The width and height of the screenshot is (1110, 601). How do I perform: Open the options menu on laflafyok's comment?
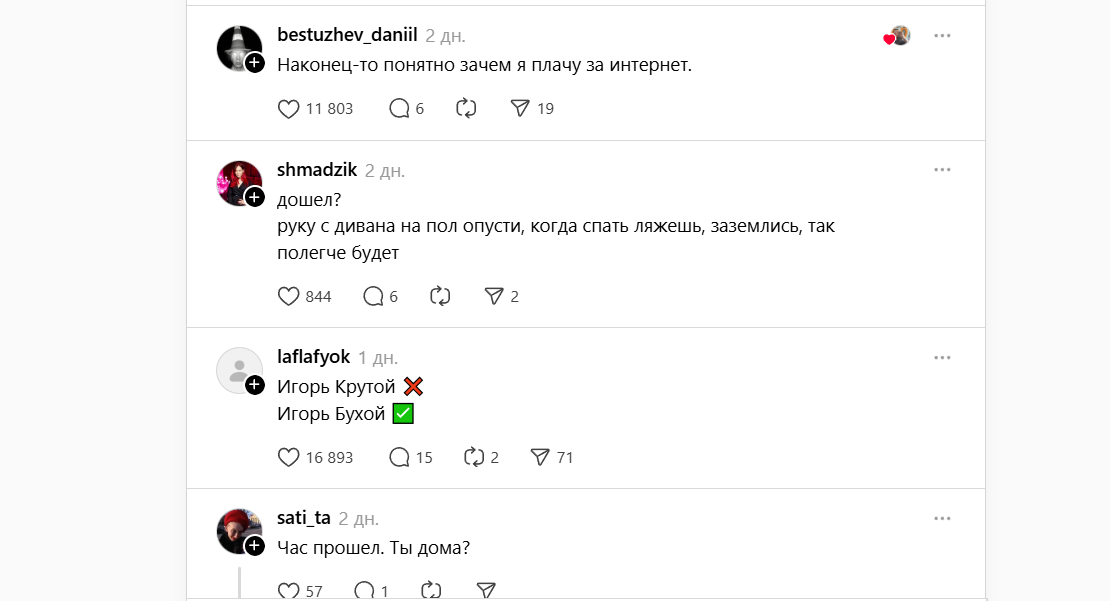click(x=941, y=357)
